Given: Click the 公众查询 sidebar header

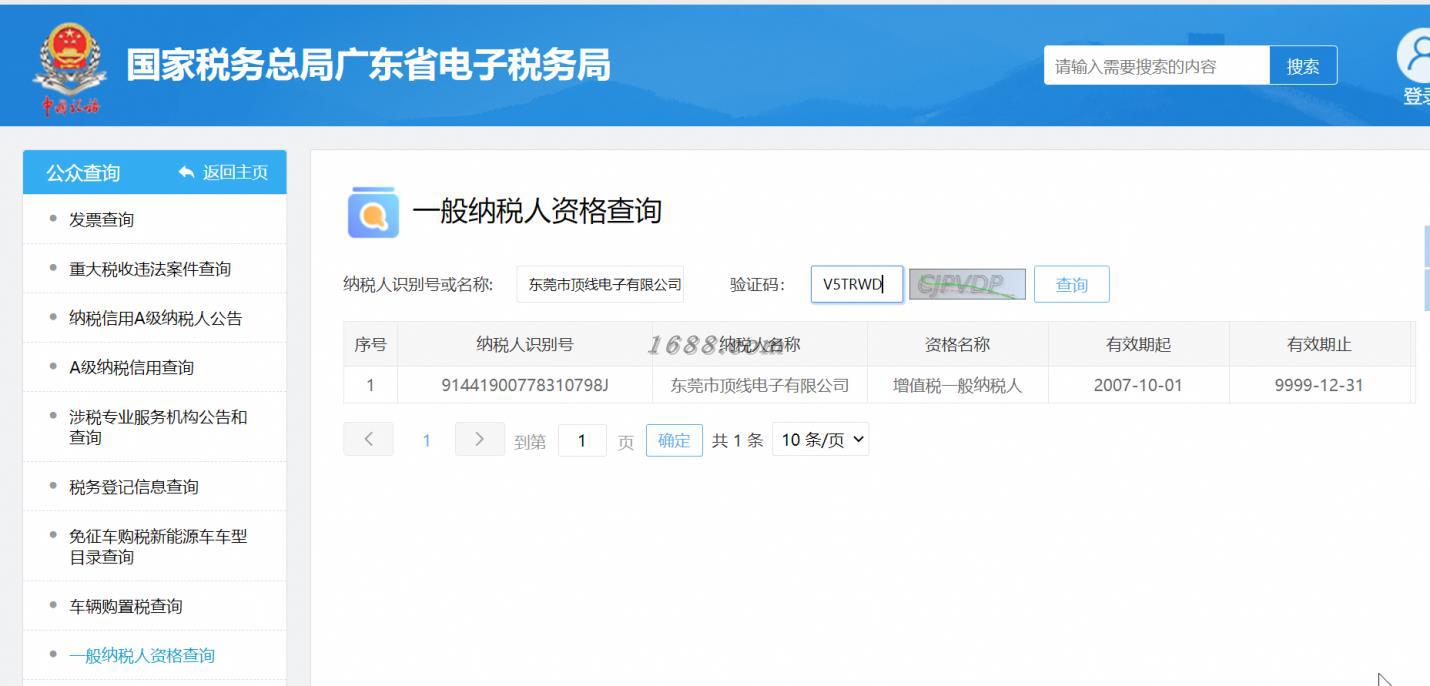Looking at the screenshot, I should pyautogui.click(x=83, y=173).
